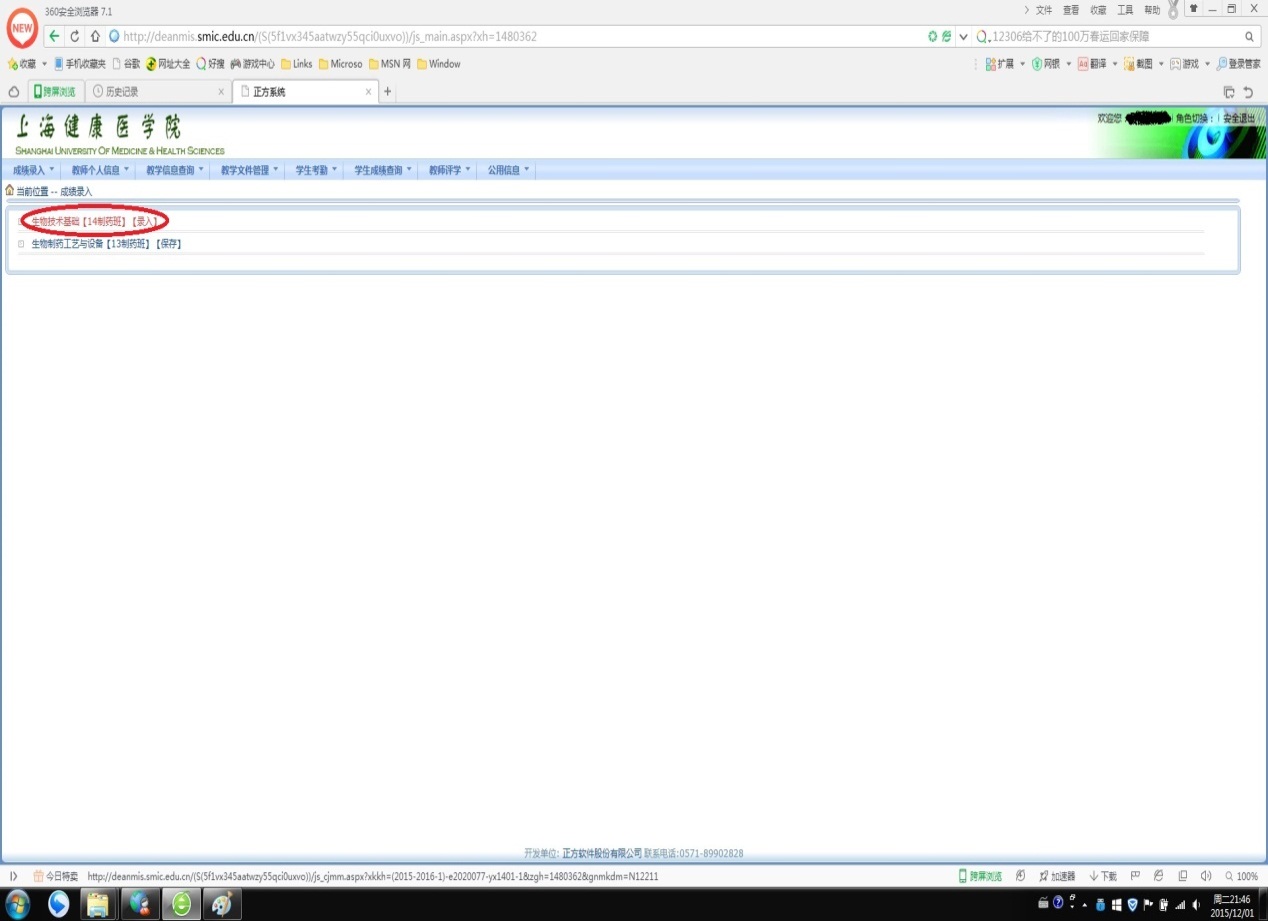
Task: Click the restore closed tab undo icon
Action: point(1248,92)
